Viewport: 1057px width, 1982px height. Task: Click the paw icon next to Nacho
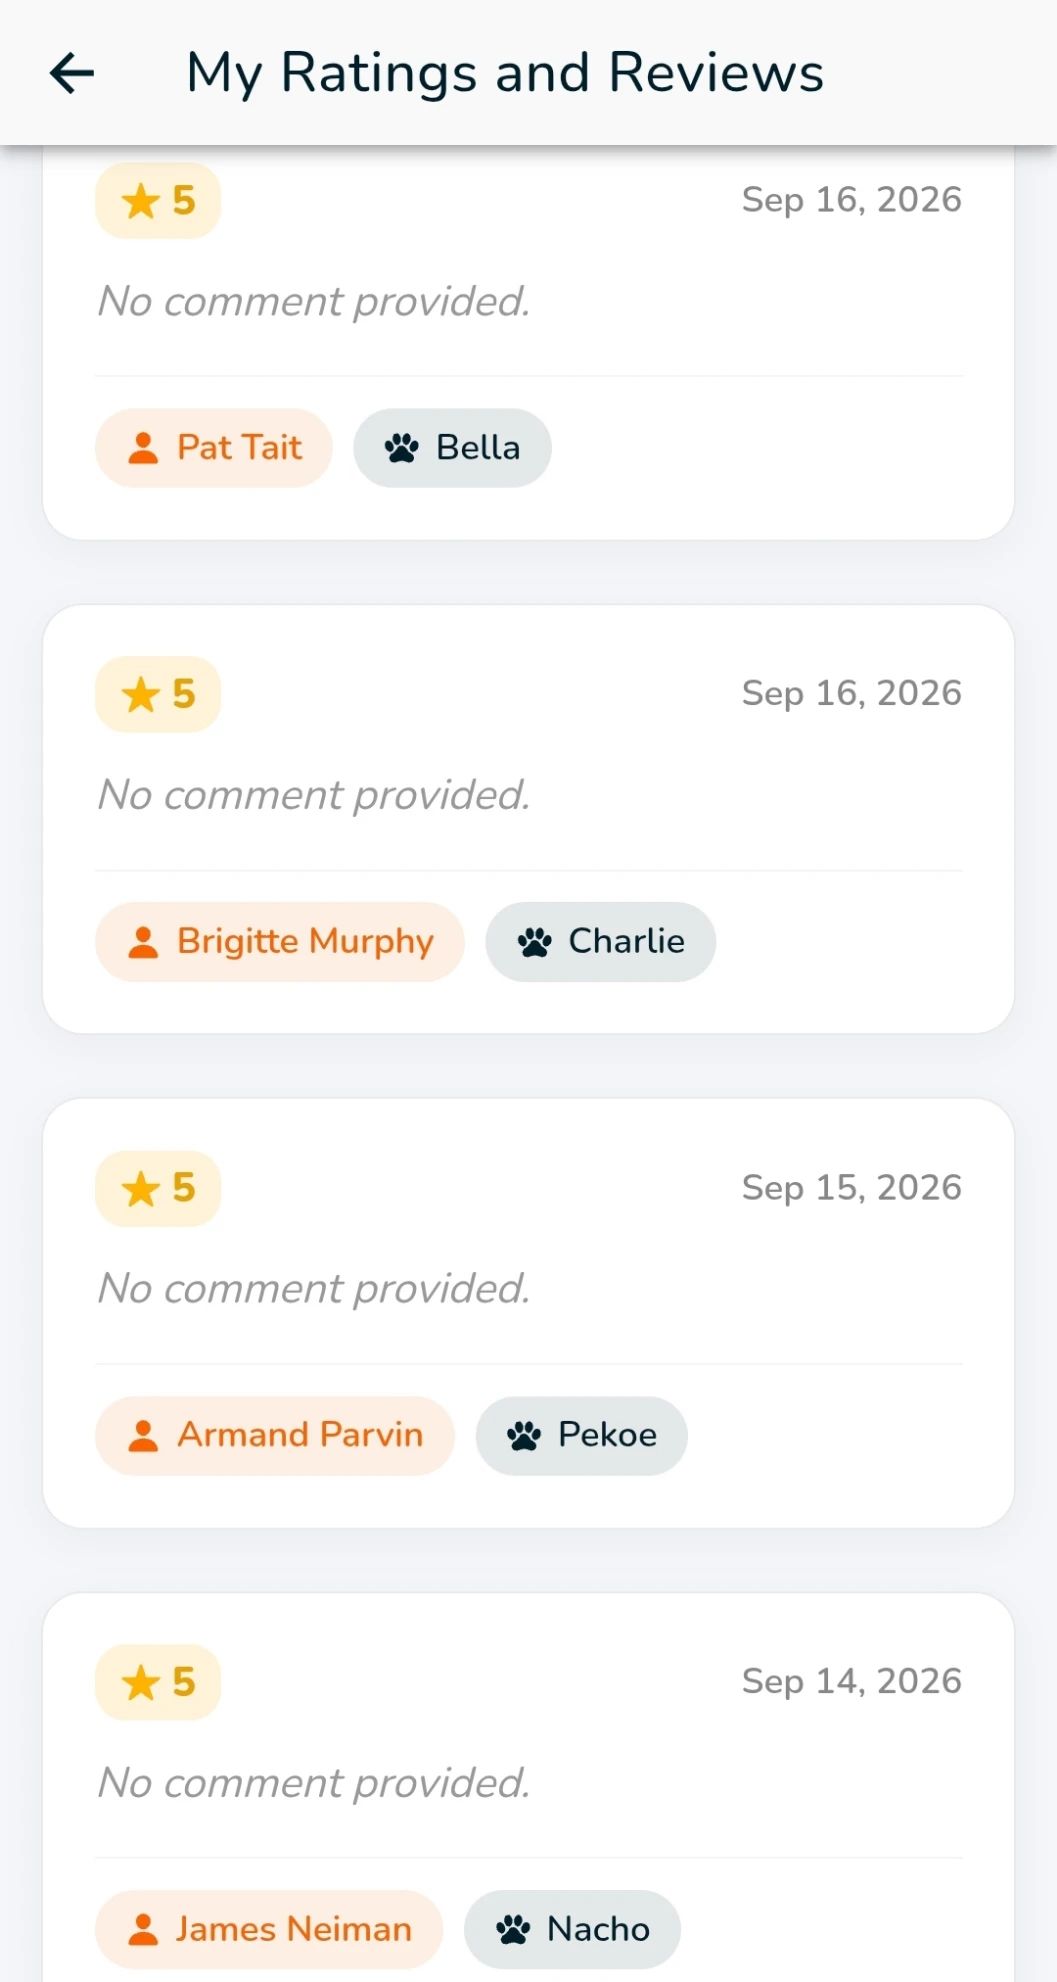pos(513,1930)
